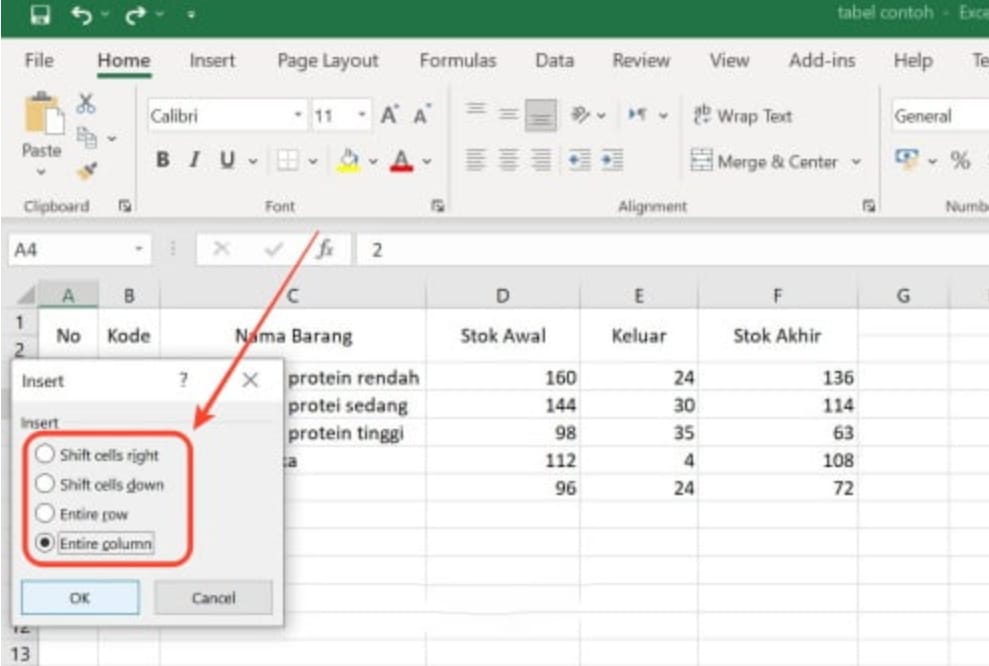Viewport: 989px width, 666px height.
Task: Click Cancel in Insert dialog
Action: click(213, 598)
